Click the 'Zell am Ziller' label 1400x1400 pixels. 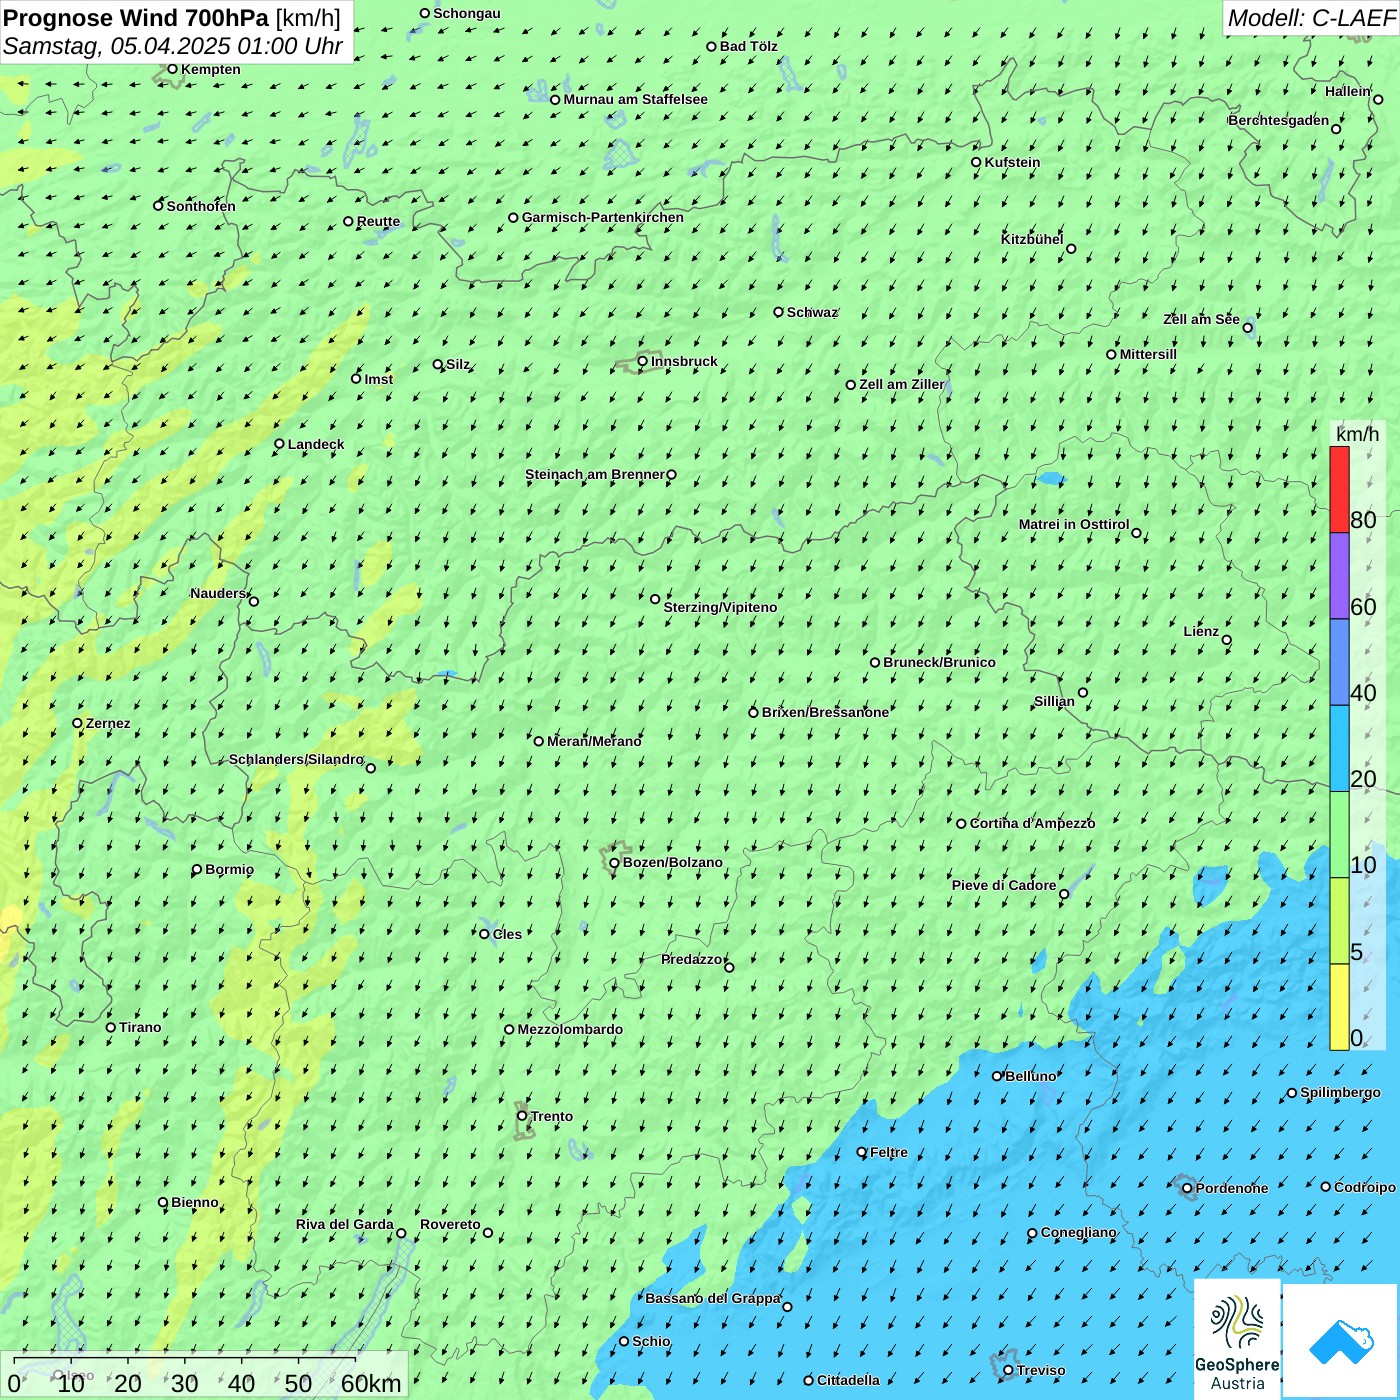pos(902,384)
